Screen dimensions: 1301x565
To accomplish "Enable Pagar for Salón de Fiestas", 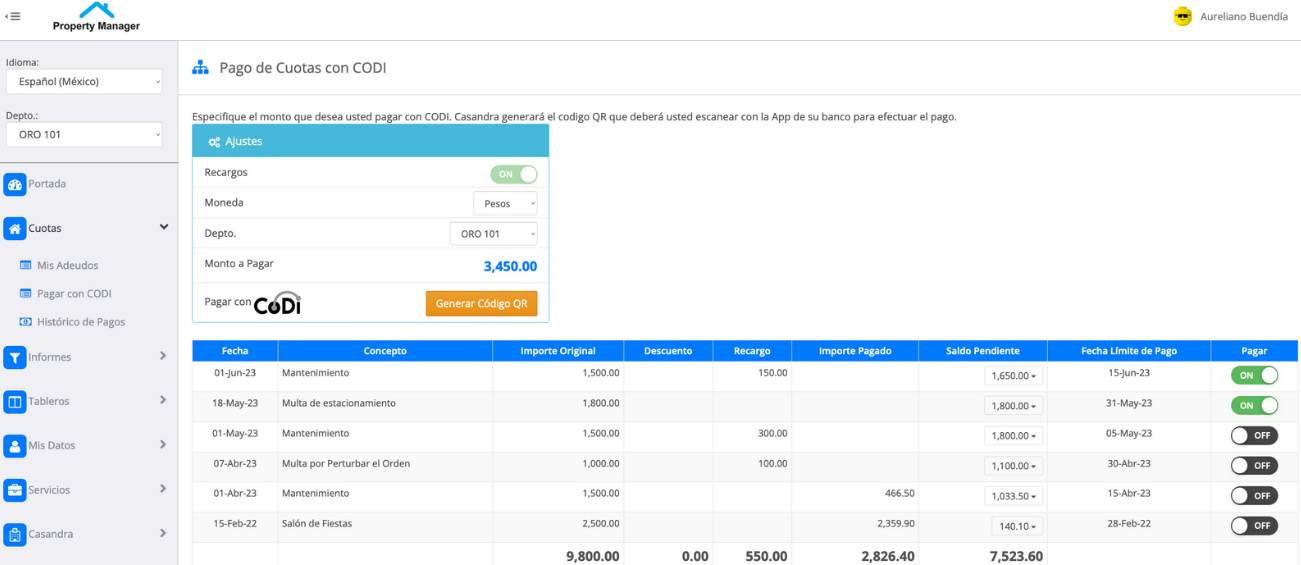I will click(1254, 525).
